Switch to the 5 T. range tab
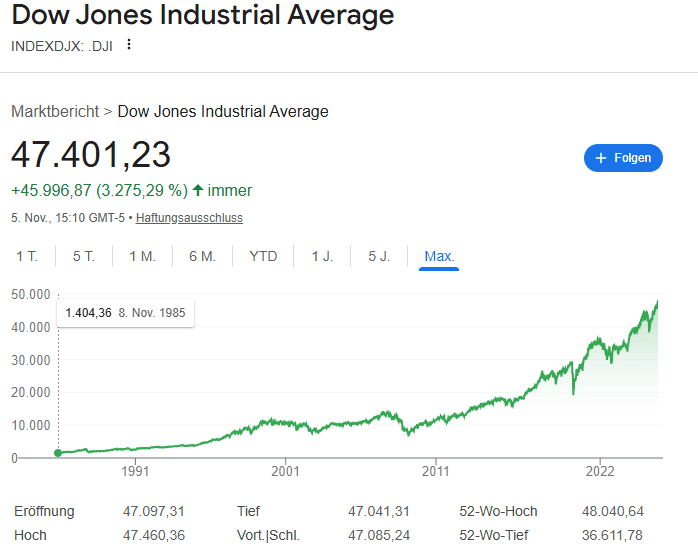 pos(84,256)
